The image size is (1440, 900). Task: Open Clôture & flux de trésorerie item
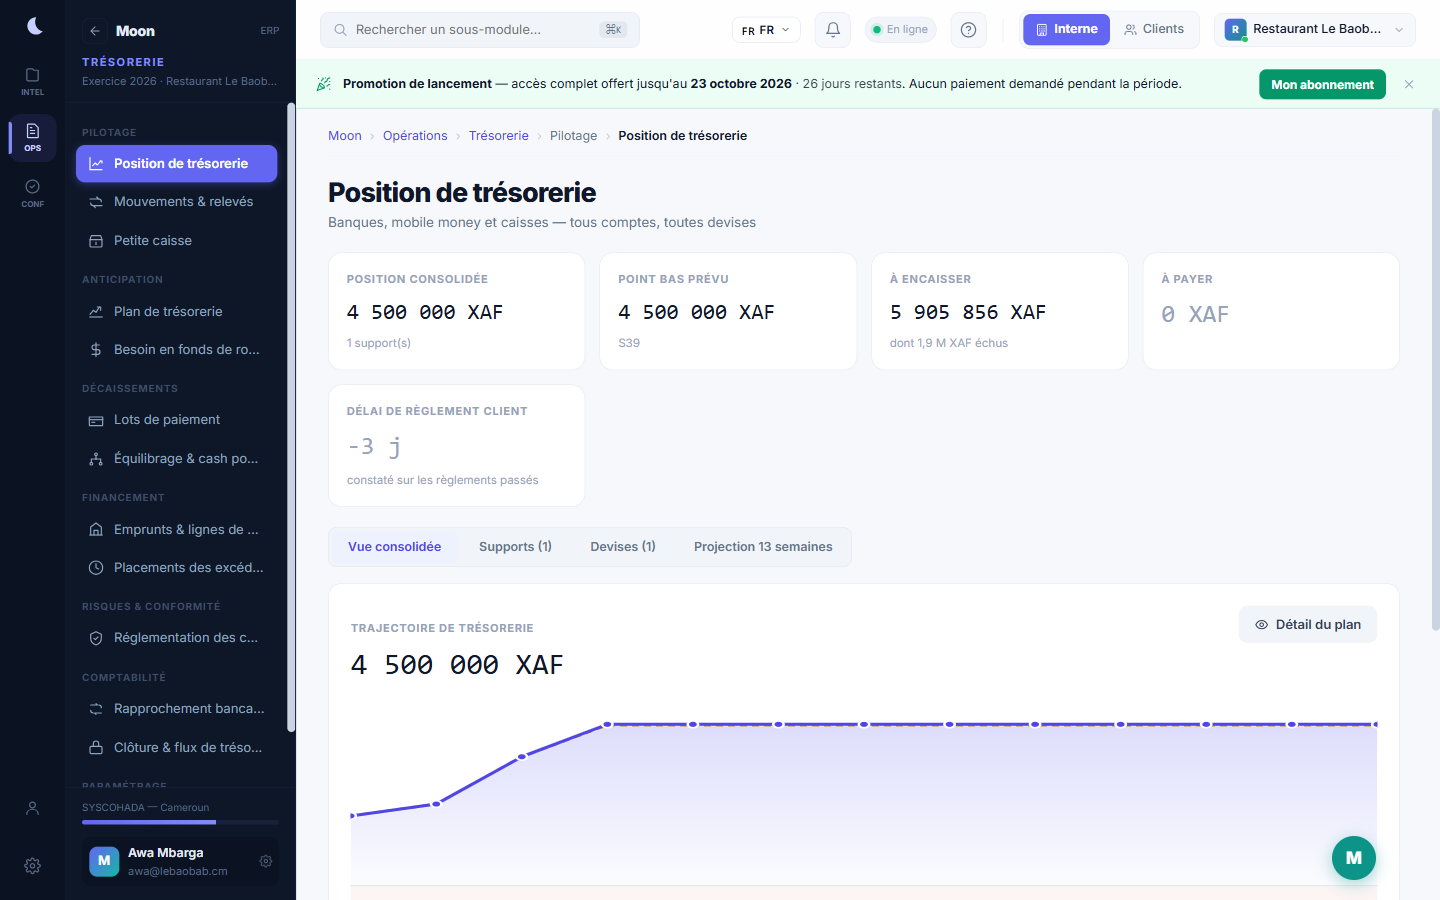[x=176, y=748]
